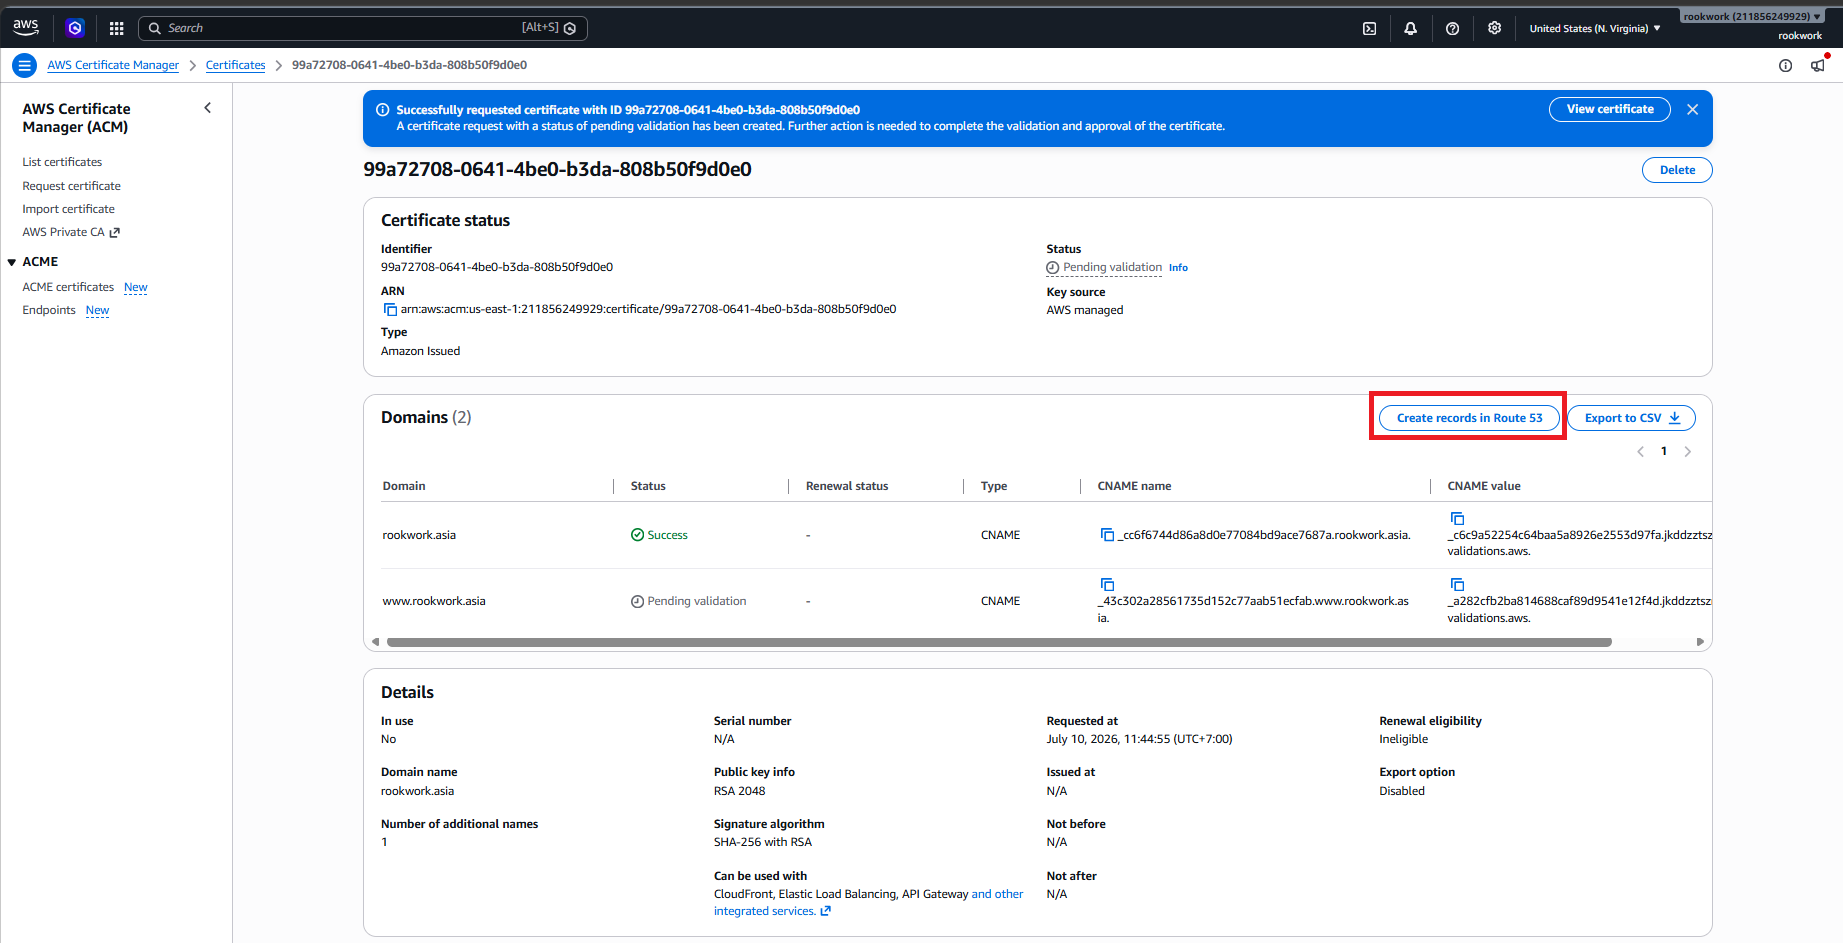Click page number 1 in domains pagination
The height and width of the screenshot is (943, 1843).
1664,452
